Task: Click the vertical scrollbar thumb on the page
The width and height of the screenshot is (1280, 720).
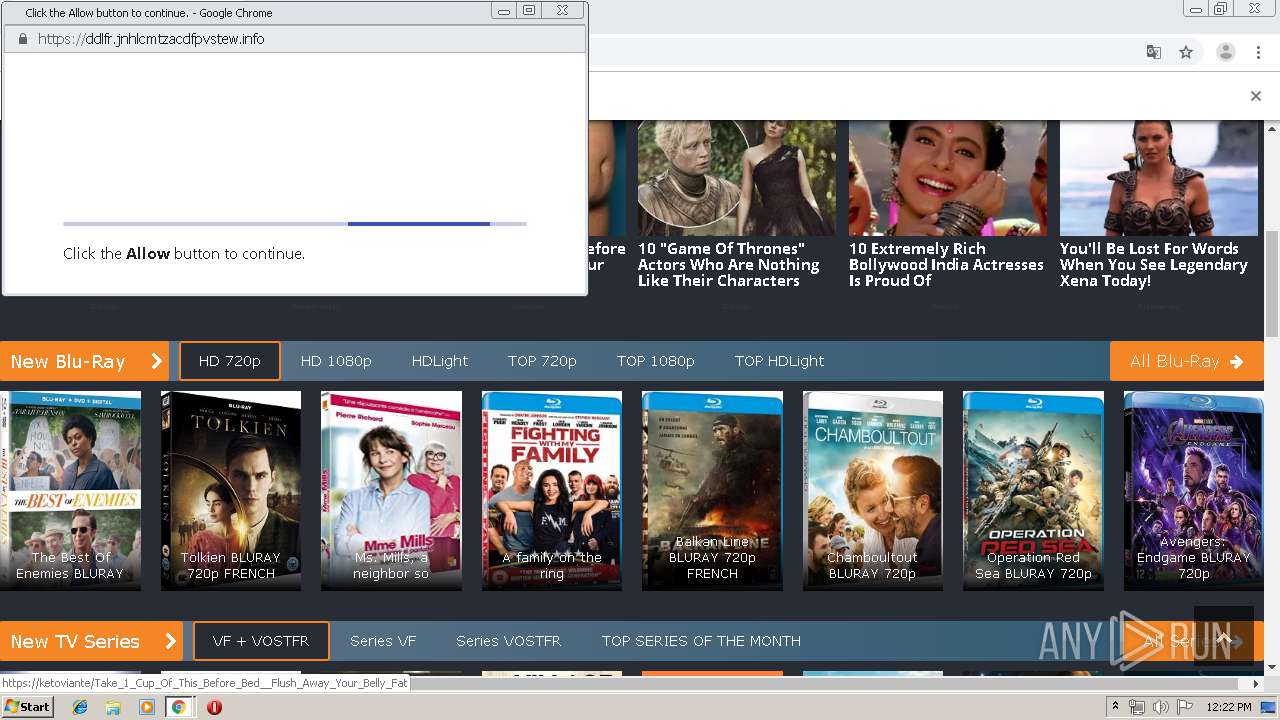Action: (1272, 282)
